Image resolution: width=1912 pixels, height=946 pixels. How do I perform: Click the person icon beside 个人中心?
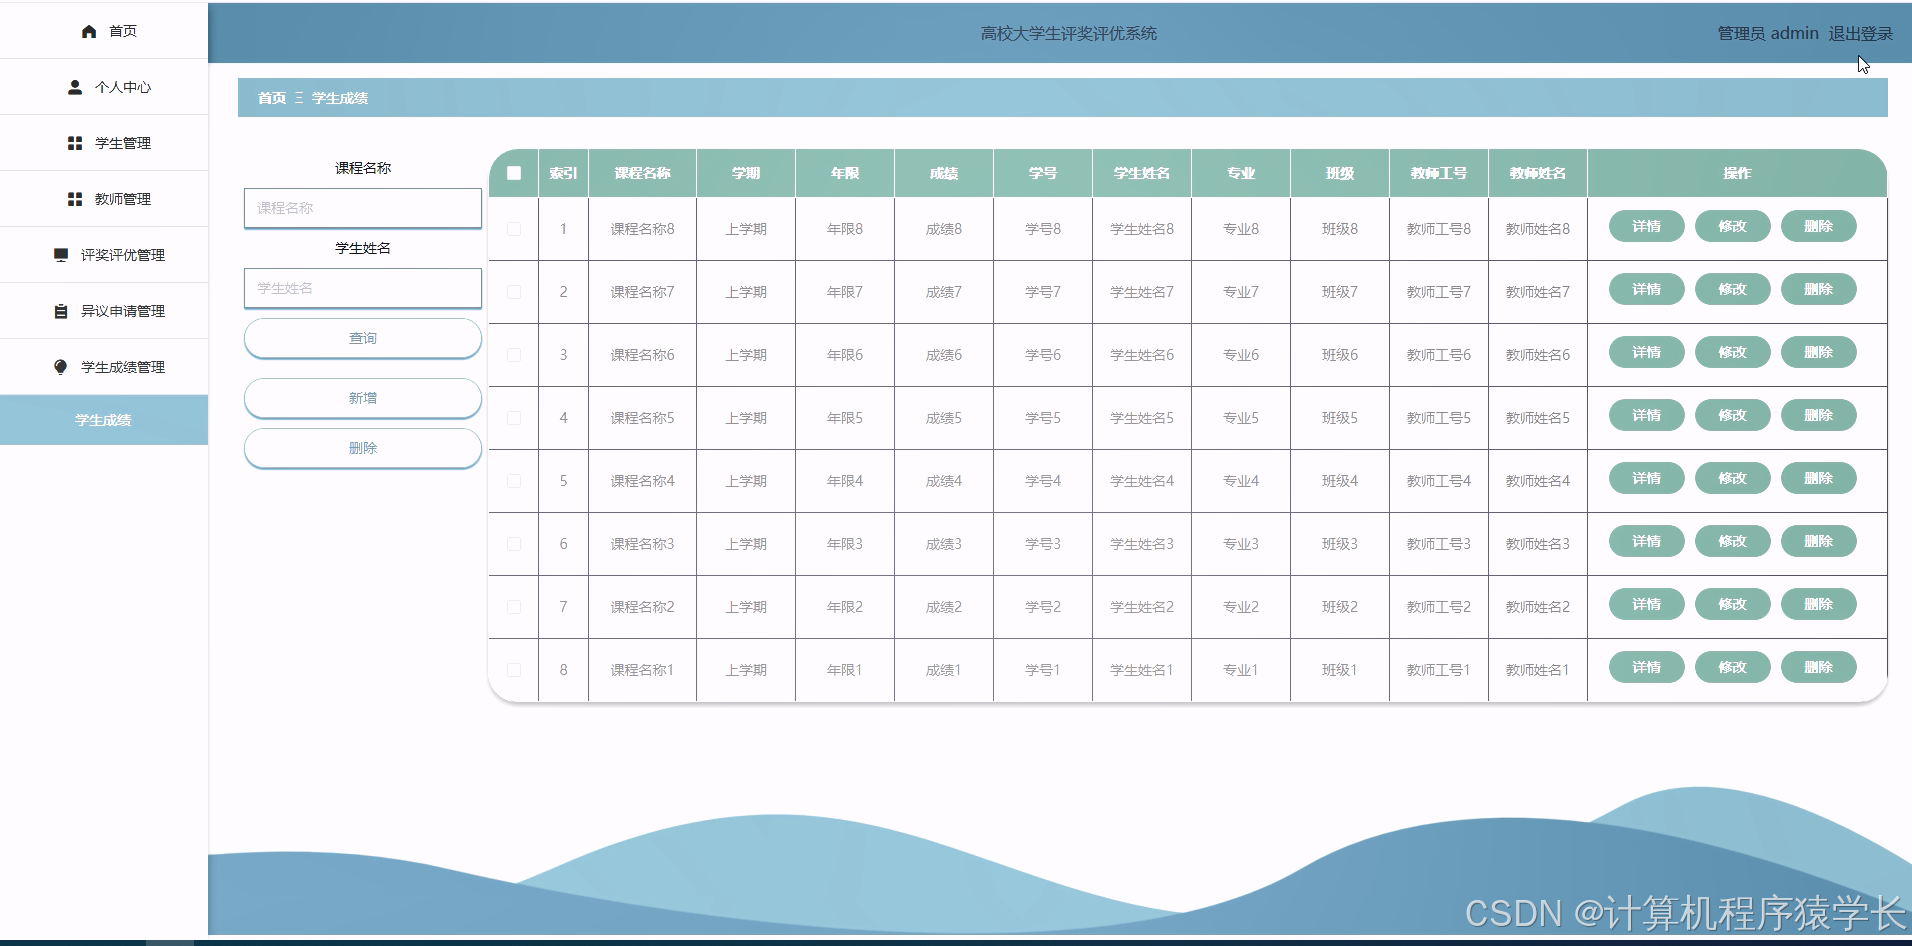click(x=75, y=88)
